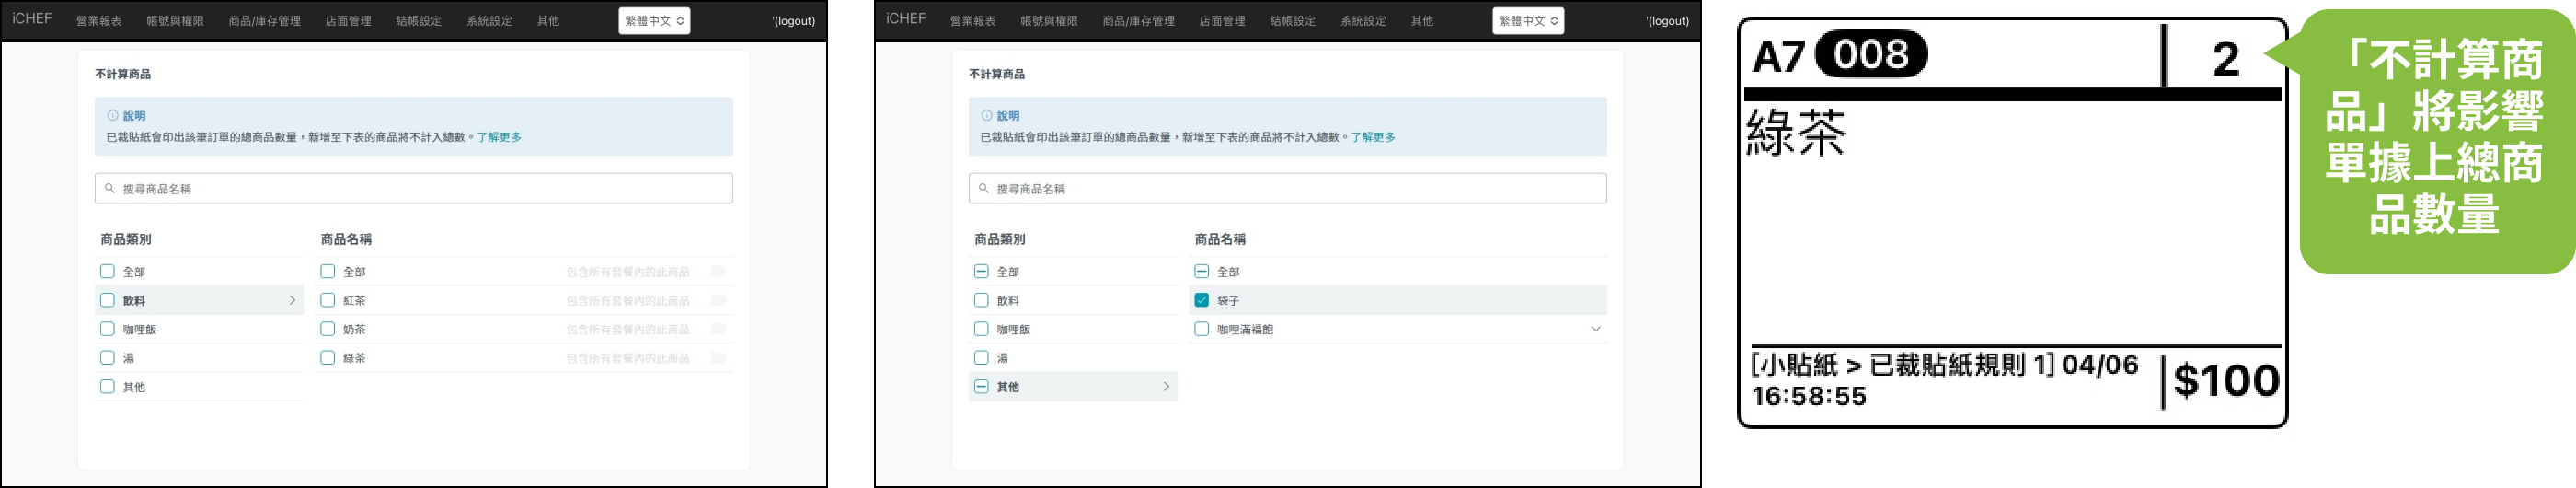Click the right chevron on the highlighted 其他 category
Screen dimensions: 2576x488
1166,387
